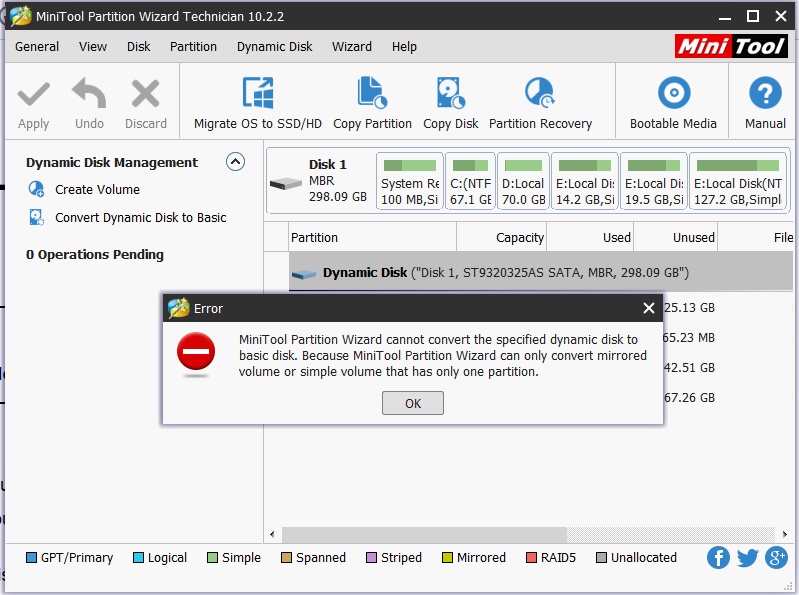Click OK in the Error dialog
This screenshot has width=799, height=595.
click(x=413, y=403)
